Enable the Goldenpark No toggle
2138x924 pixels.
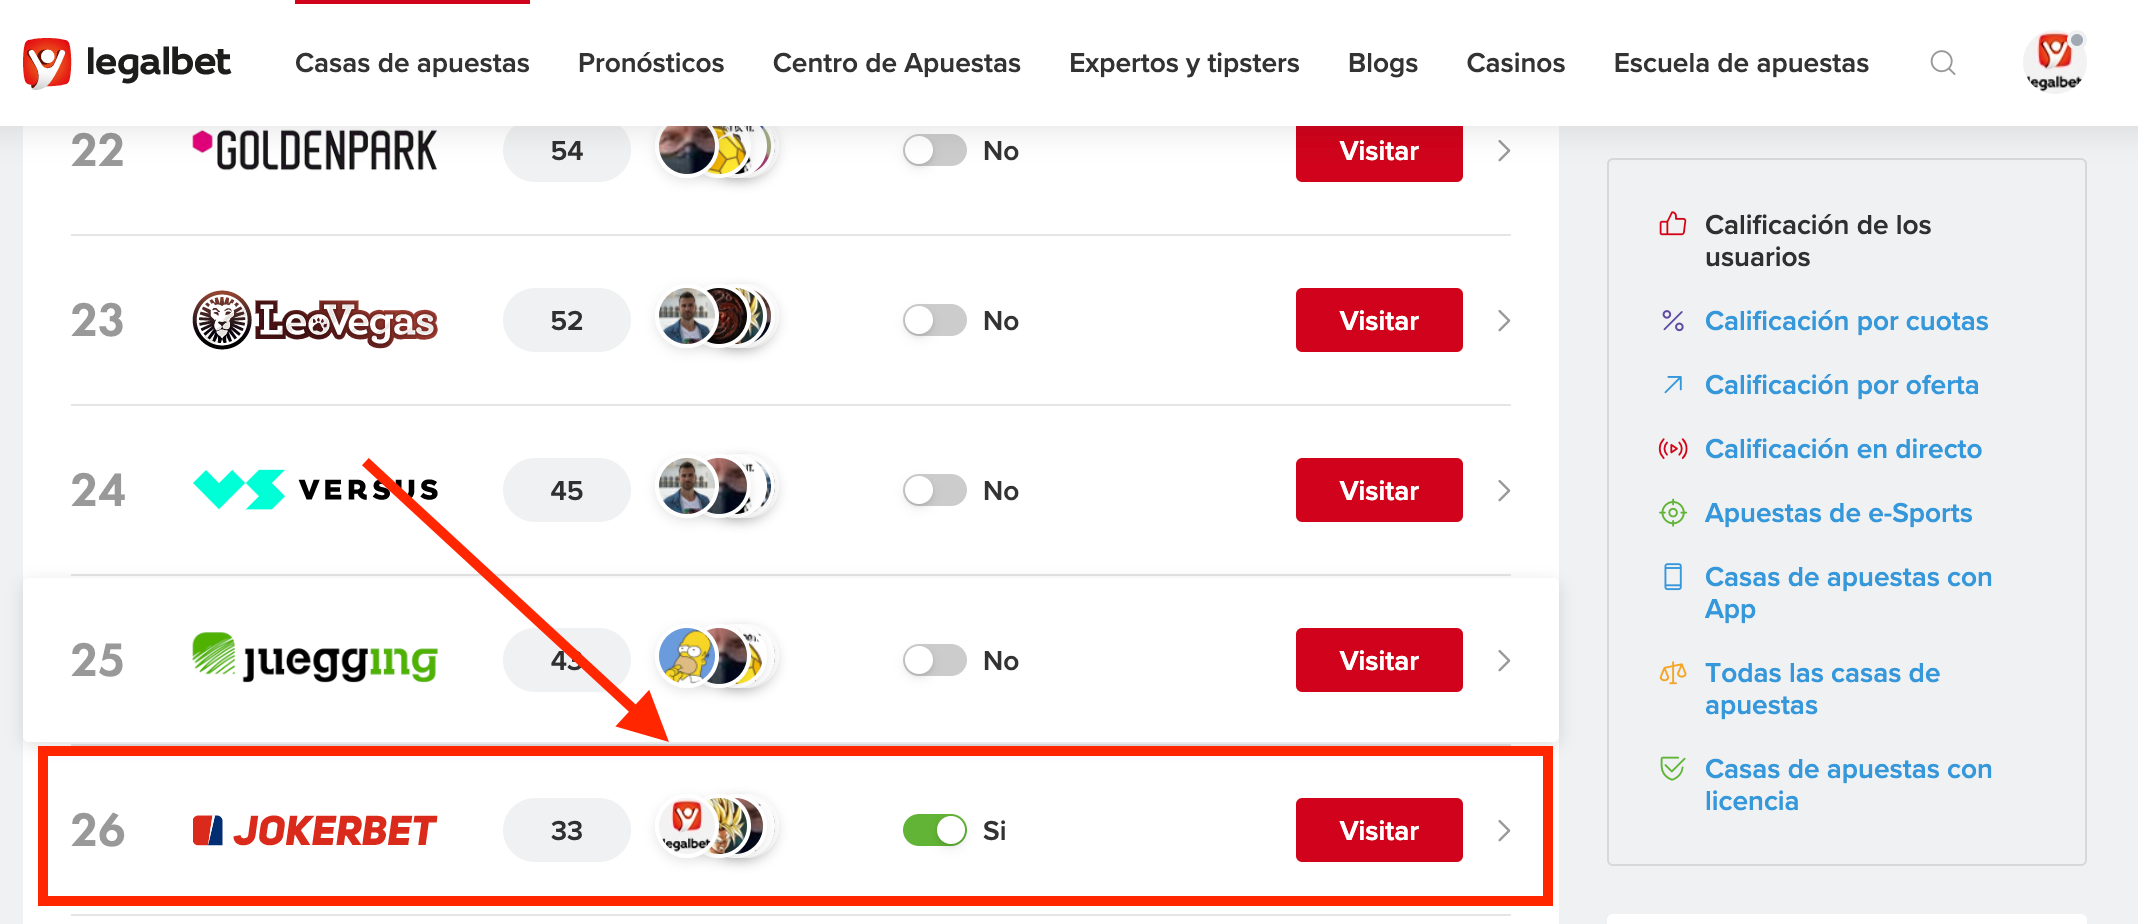coord(934,150)
